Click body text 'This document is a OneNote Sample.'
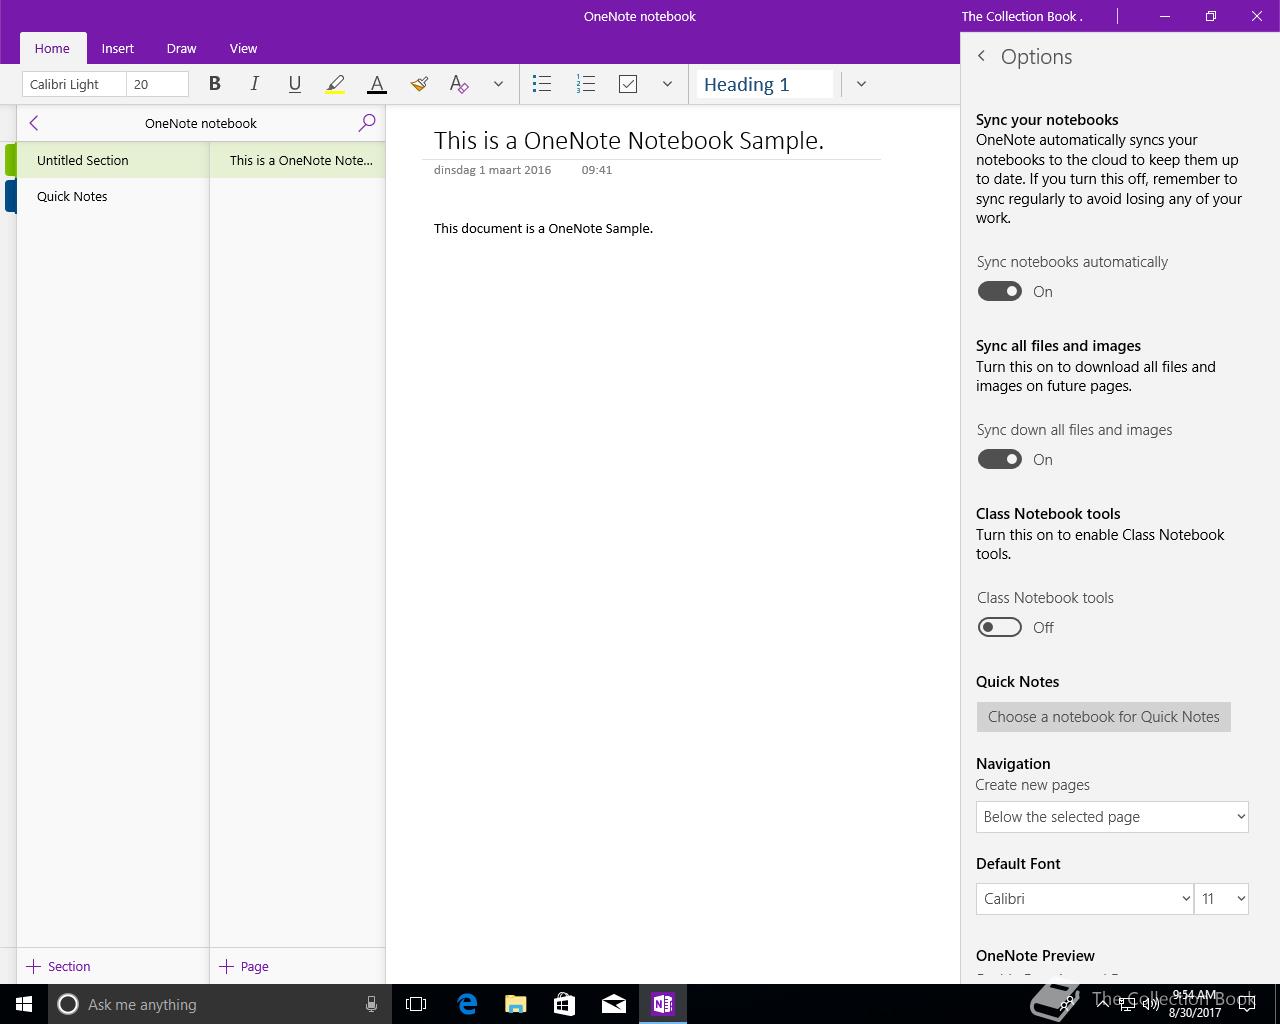The width and height of the screenshot is (1280, 1024). pyautogui.click(x=543, y=228)
